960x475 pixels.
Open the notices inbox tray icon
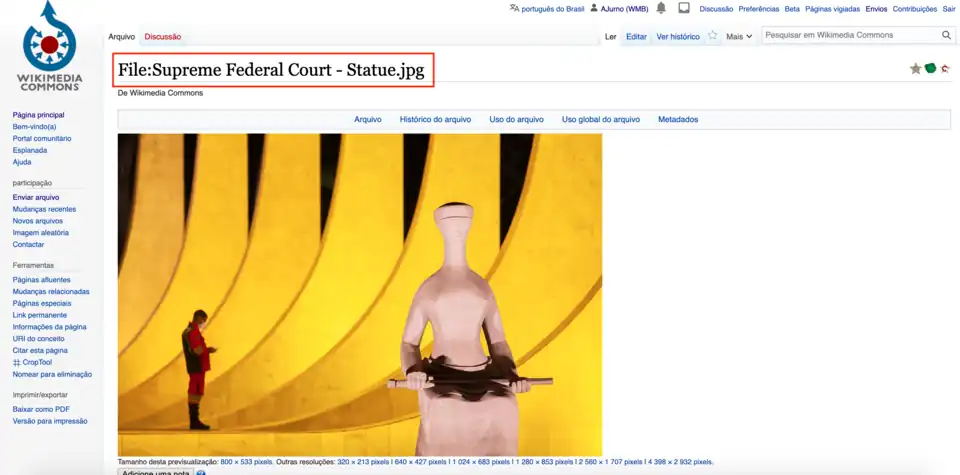click(x=684, y=8)
